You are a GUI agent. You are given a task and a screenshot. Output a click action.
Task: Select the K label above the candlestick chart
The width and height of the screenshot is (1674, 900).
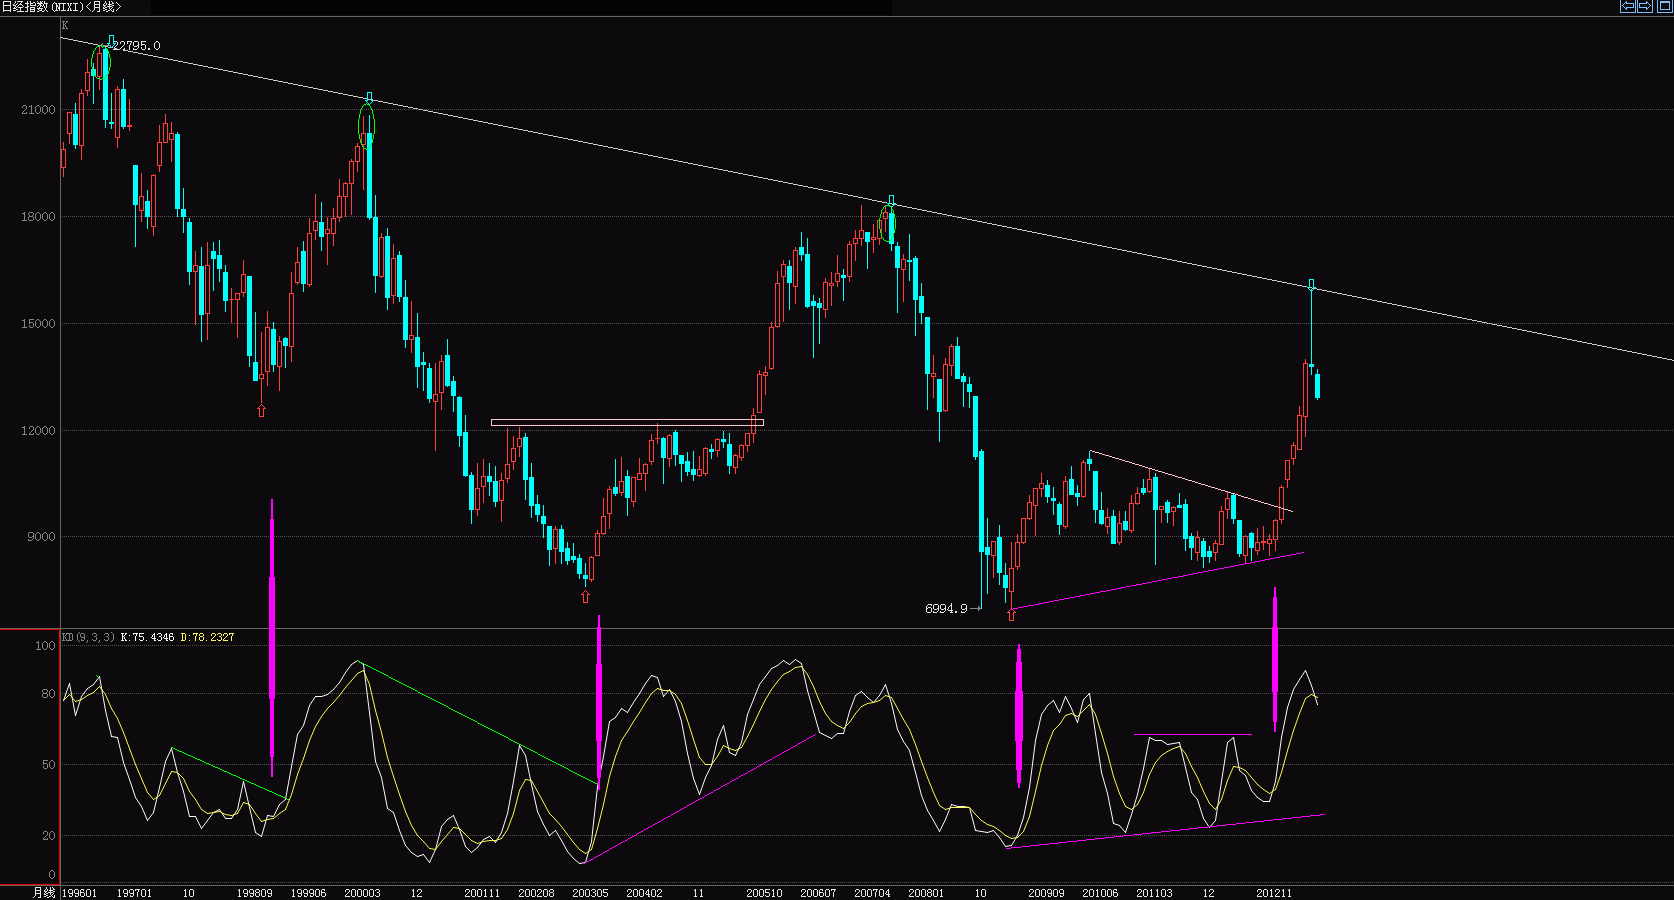(x=65, y=25)
